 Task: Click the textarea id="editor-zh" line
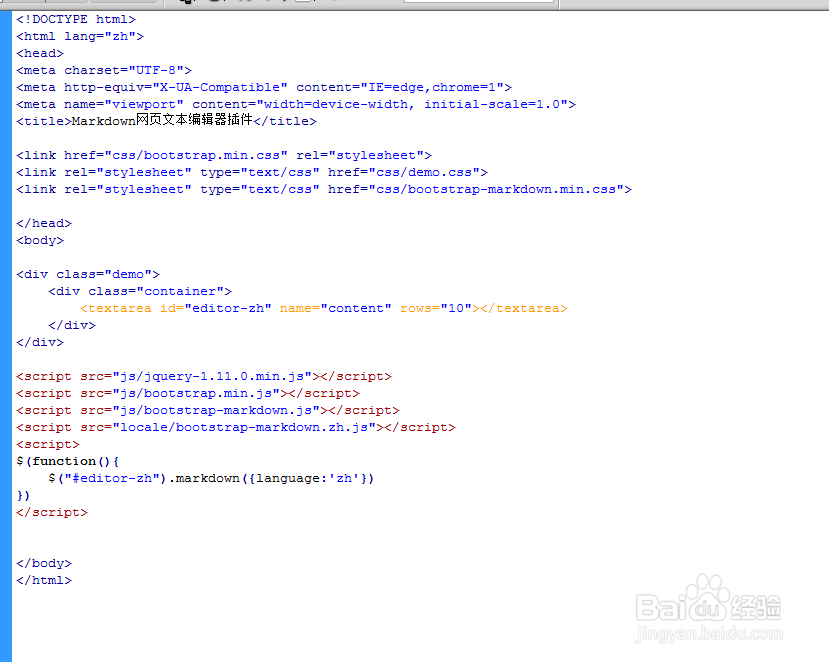(x=324, y=308)
